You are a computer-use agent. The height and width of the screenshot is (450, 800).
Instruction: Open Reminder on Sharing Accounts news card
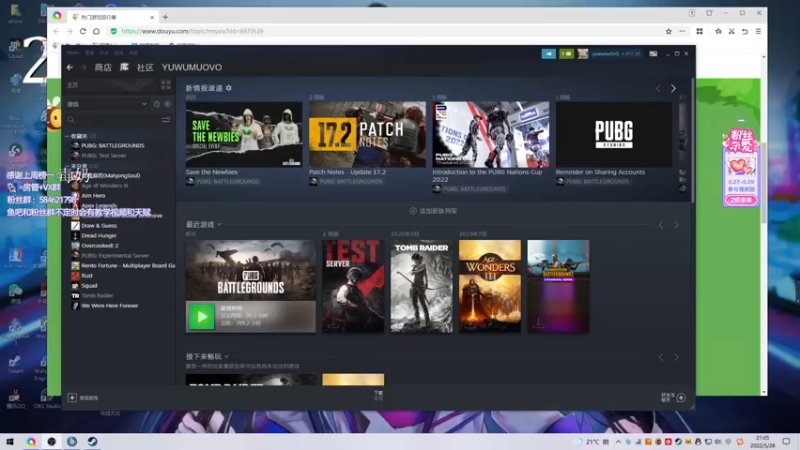(614, 134)
